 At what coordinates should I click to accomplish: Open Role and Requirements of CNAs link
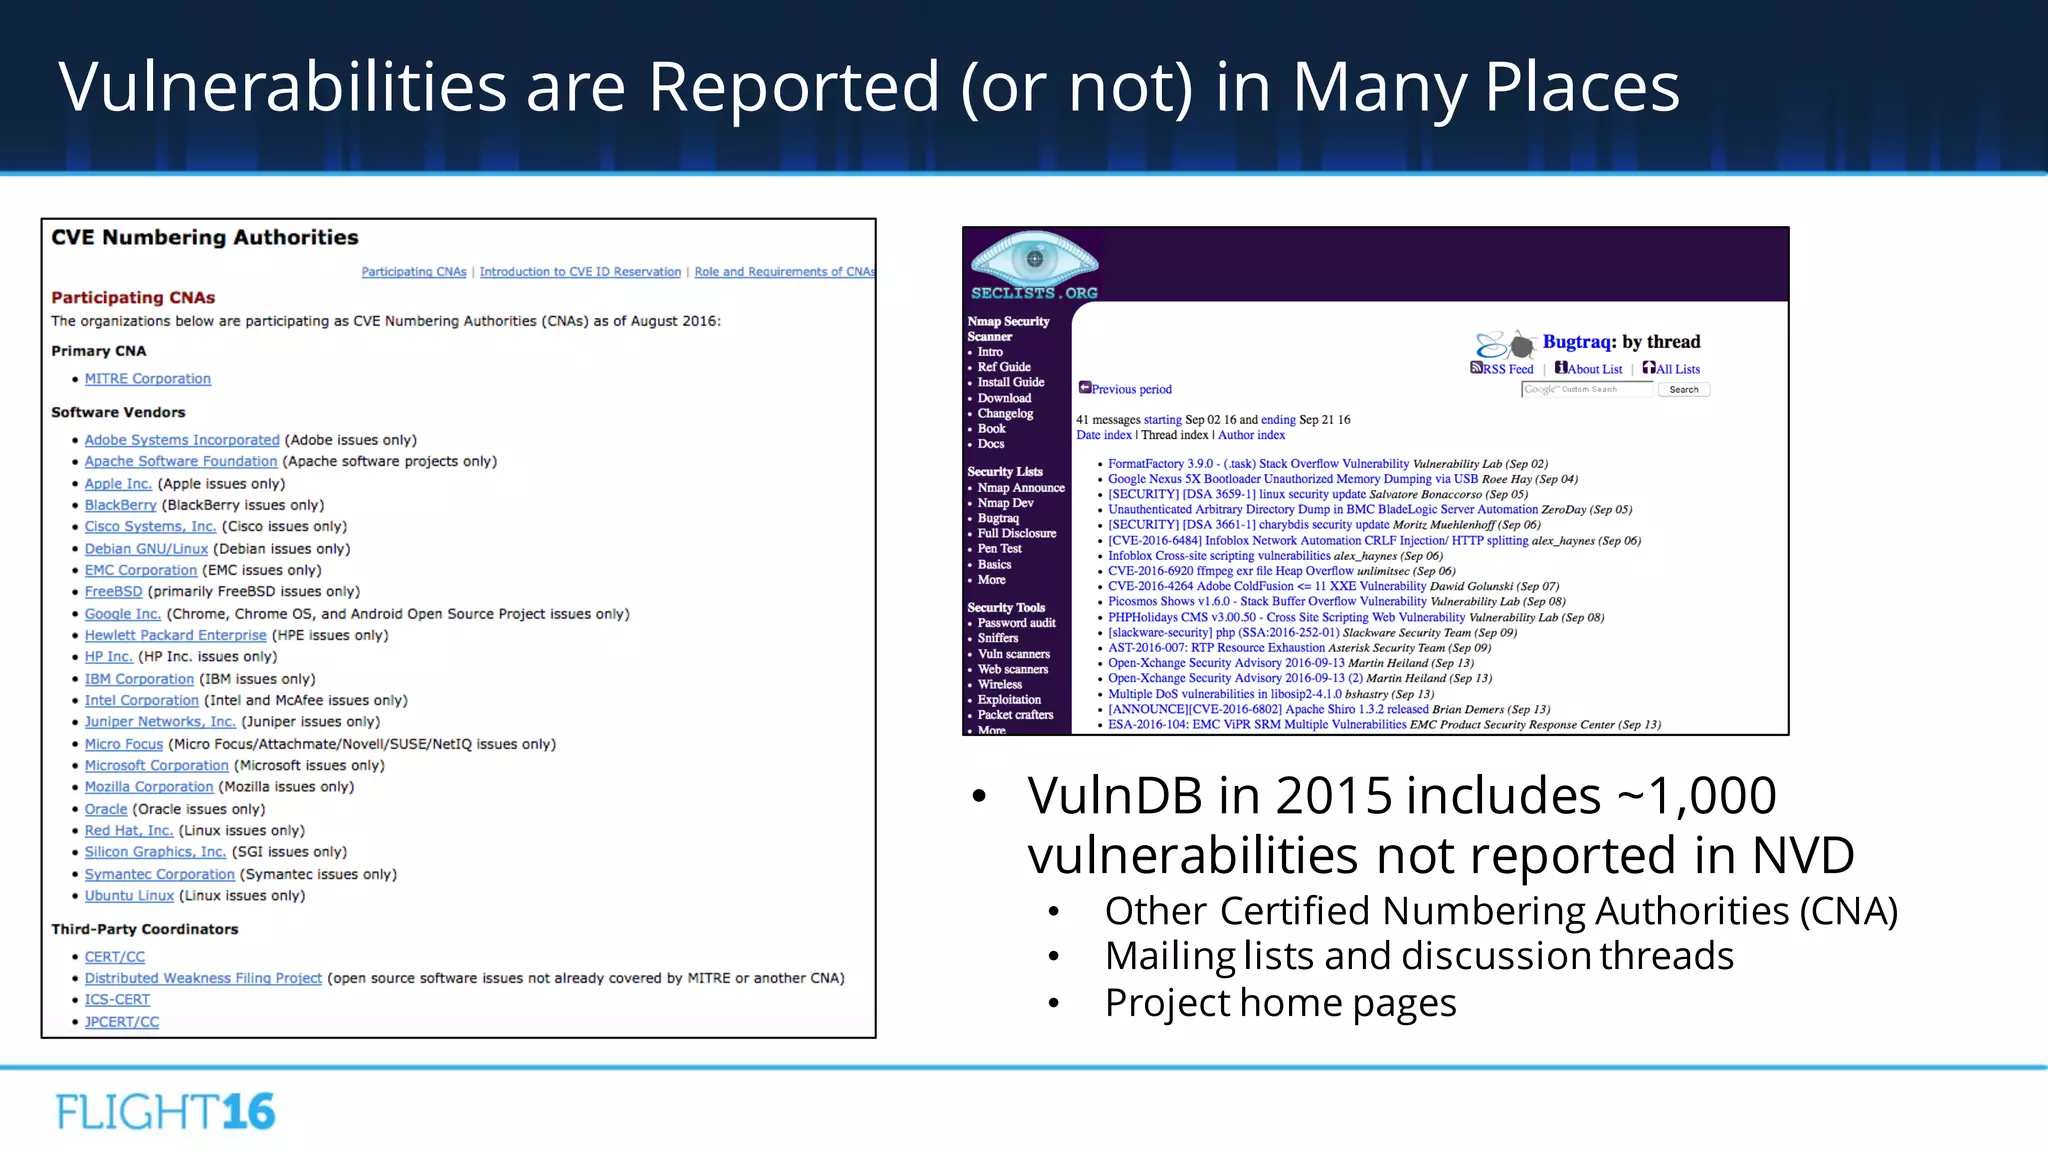tap(785, 272)
